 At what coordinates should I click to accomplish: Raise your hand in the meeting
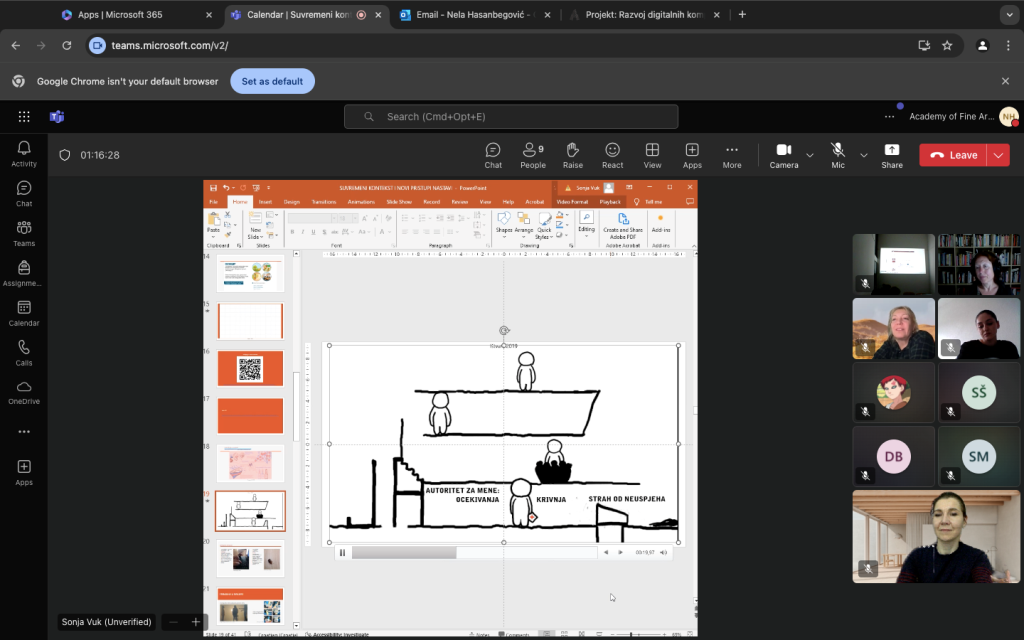coord(573,155)
